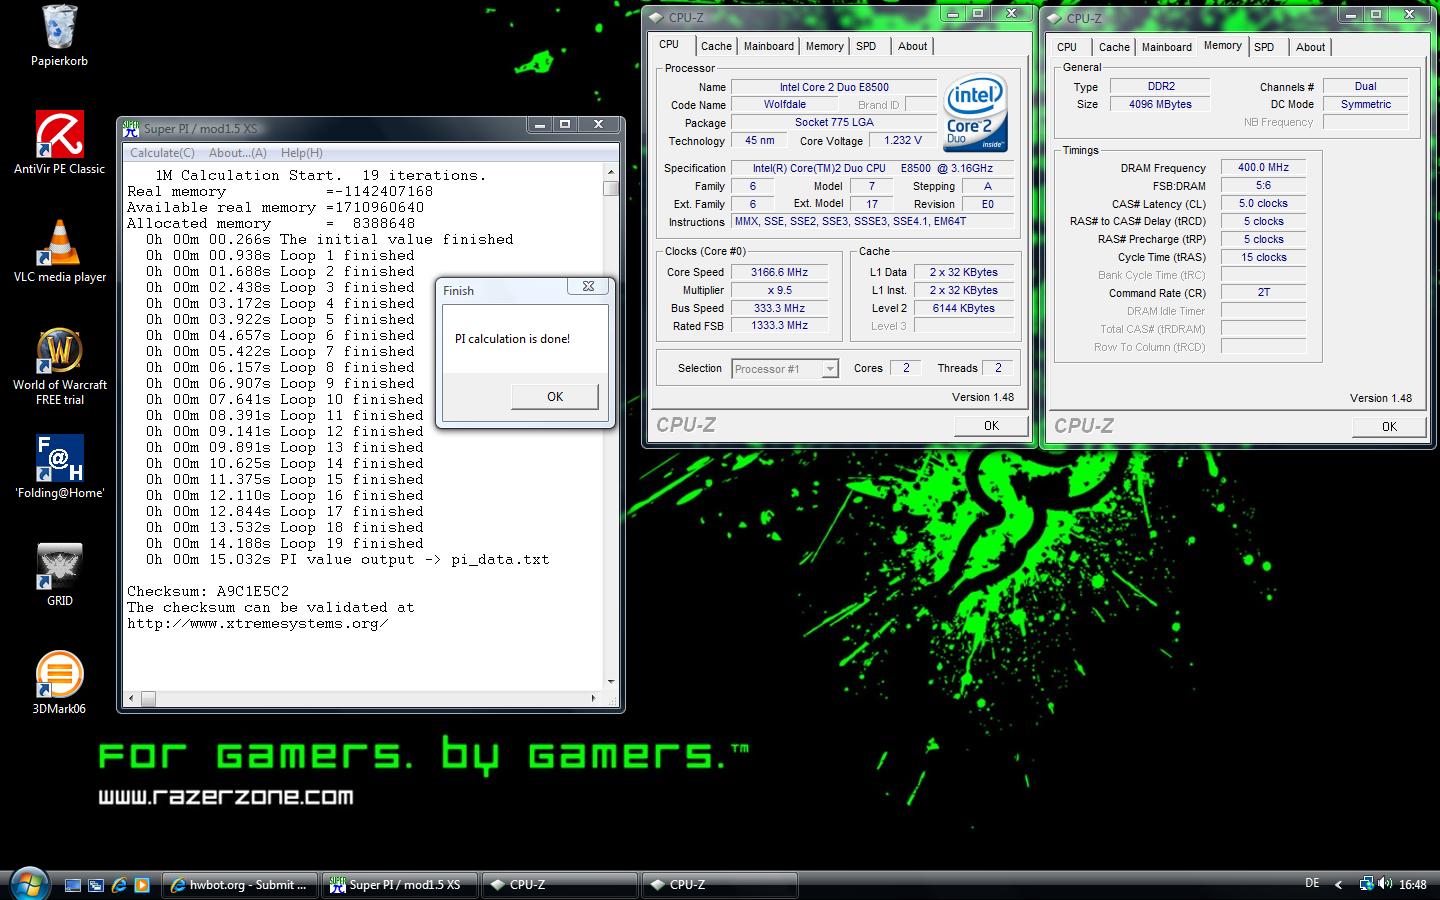Click the CPU-Z title icon in Memory window
The width and height of the screenshot is (1440, 900).
[x=1054, y=17]
